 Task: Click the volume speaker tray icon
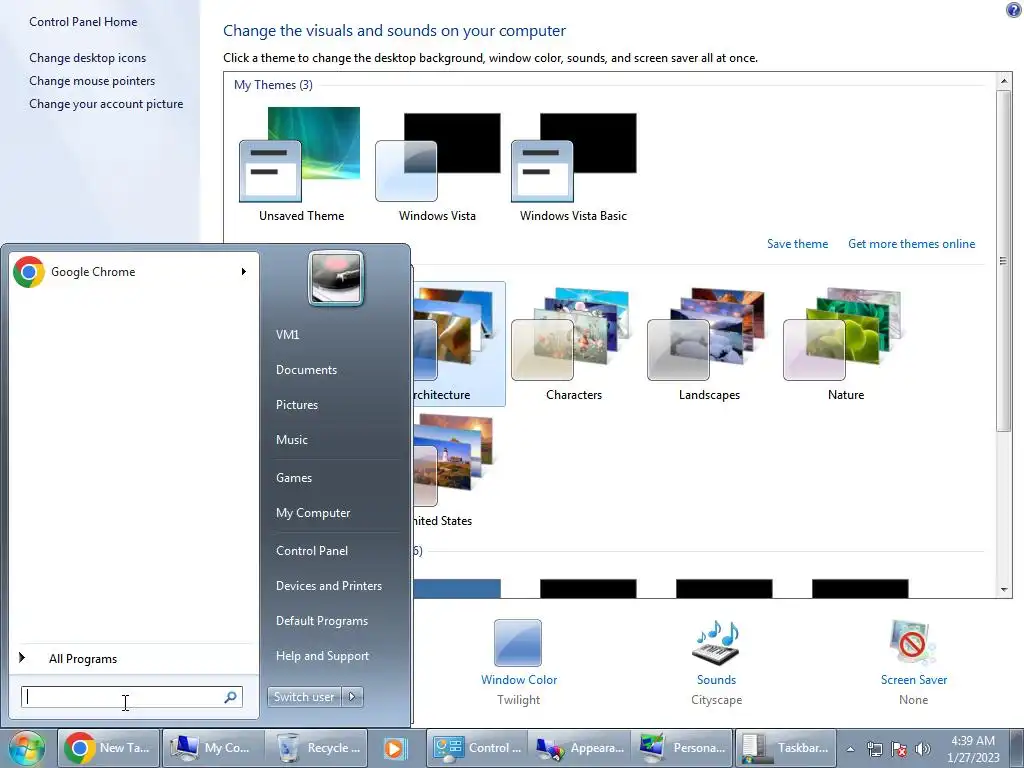pyautogui.click(x=922, y=749)
